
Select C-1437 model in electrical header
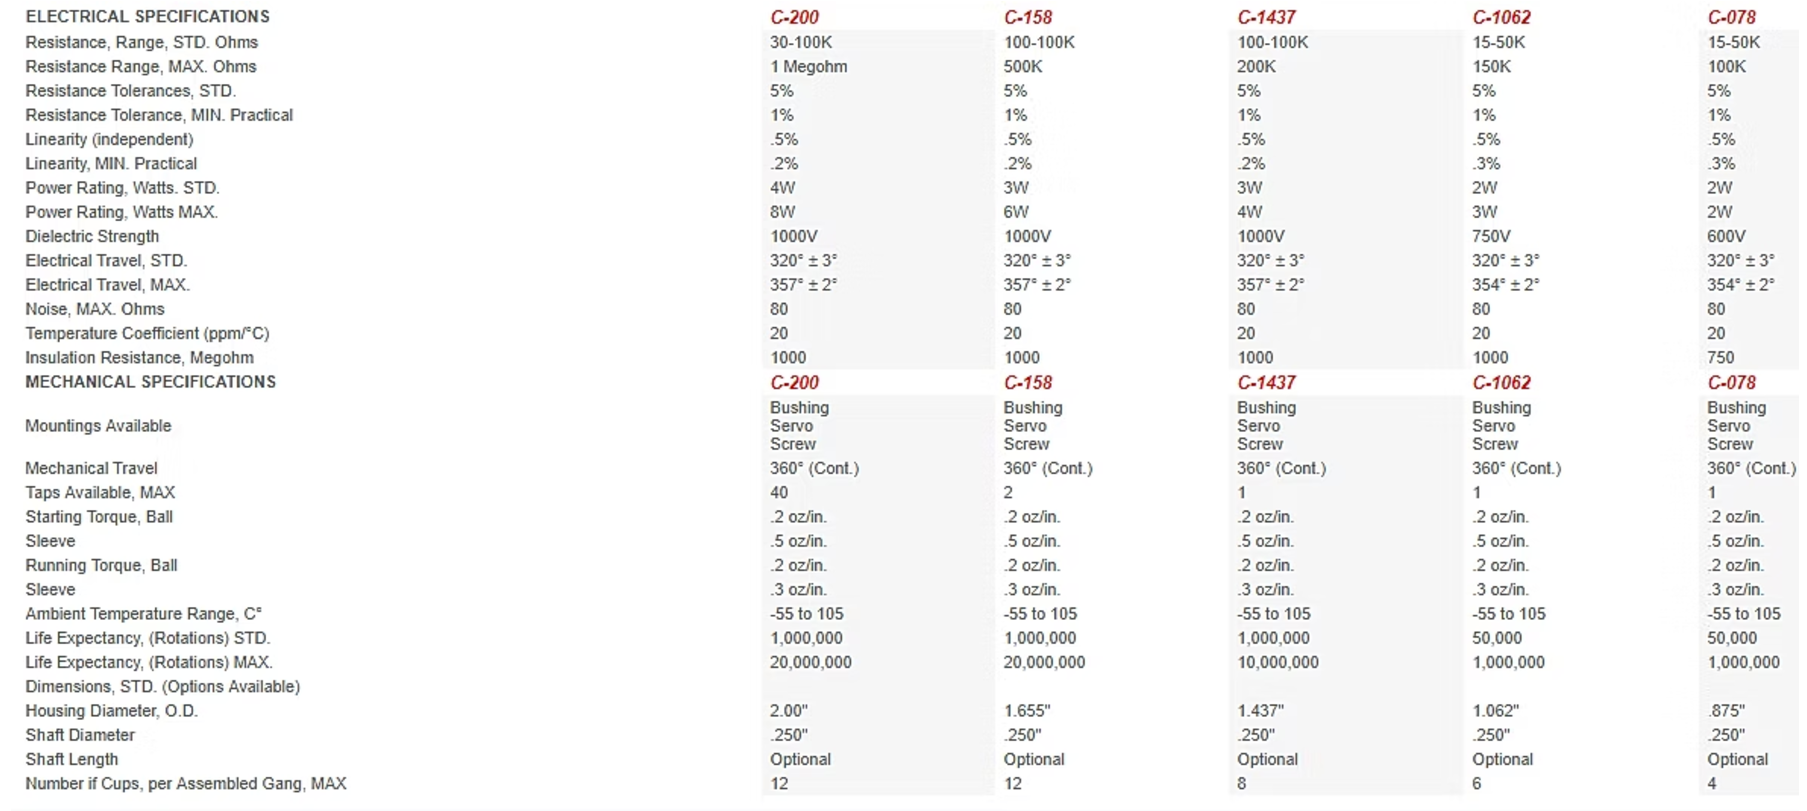coord(1266,18)
